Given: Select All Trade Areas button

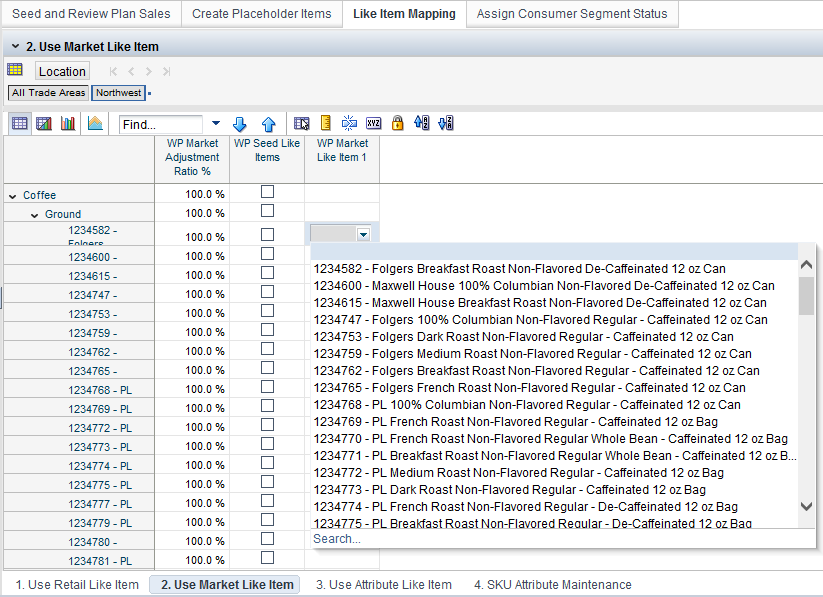Looking at the screenshot, I should (x=48, y=93).
